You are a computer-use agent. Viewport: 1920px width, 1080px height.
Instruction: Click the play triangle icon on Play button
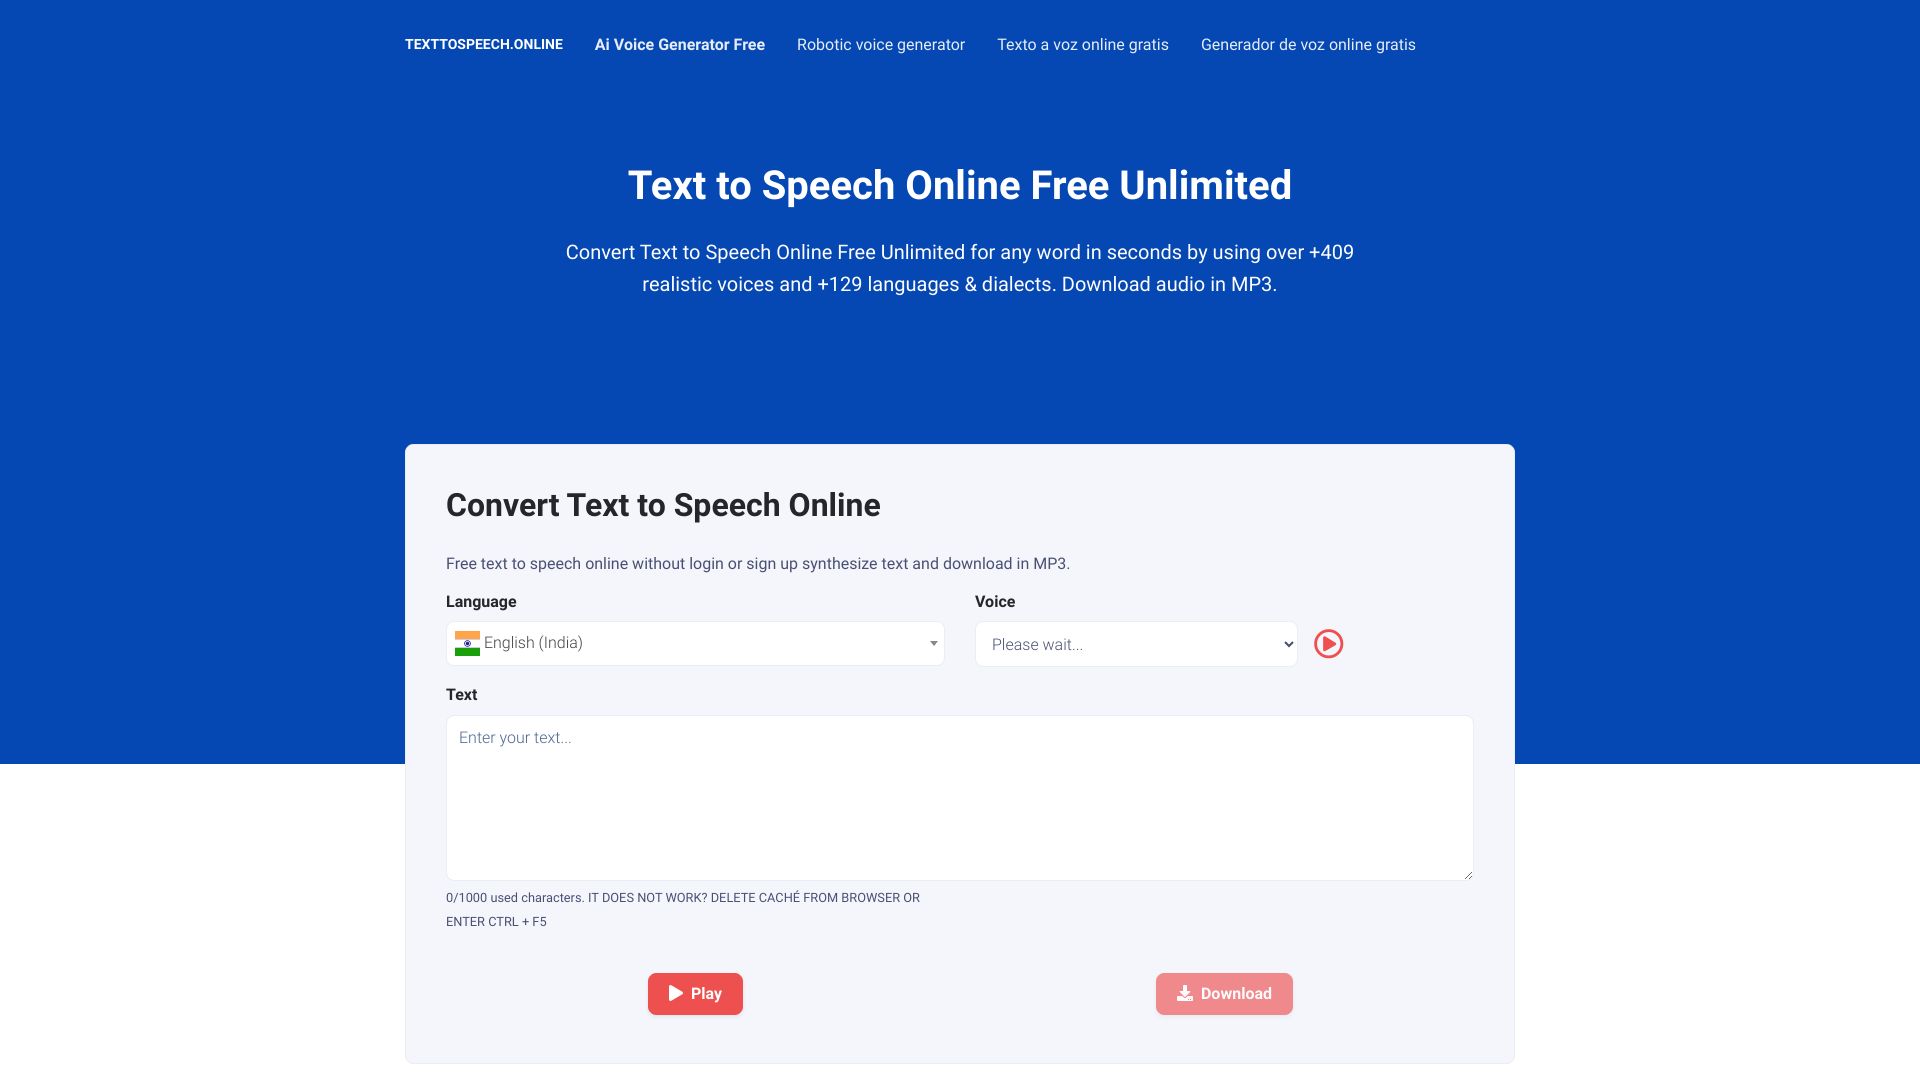click(x=675, y=993)
